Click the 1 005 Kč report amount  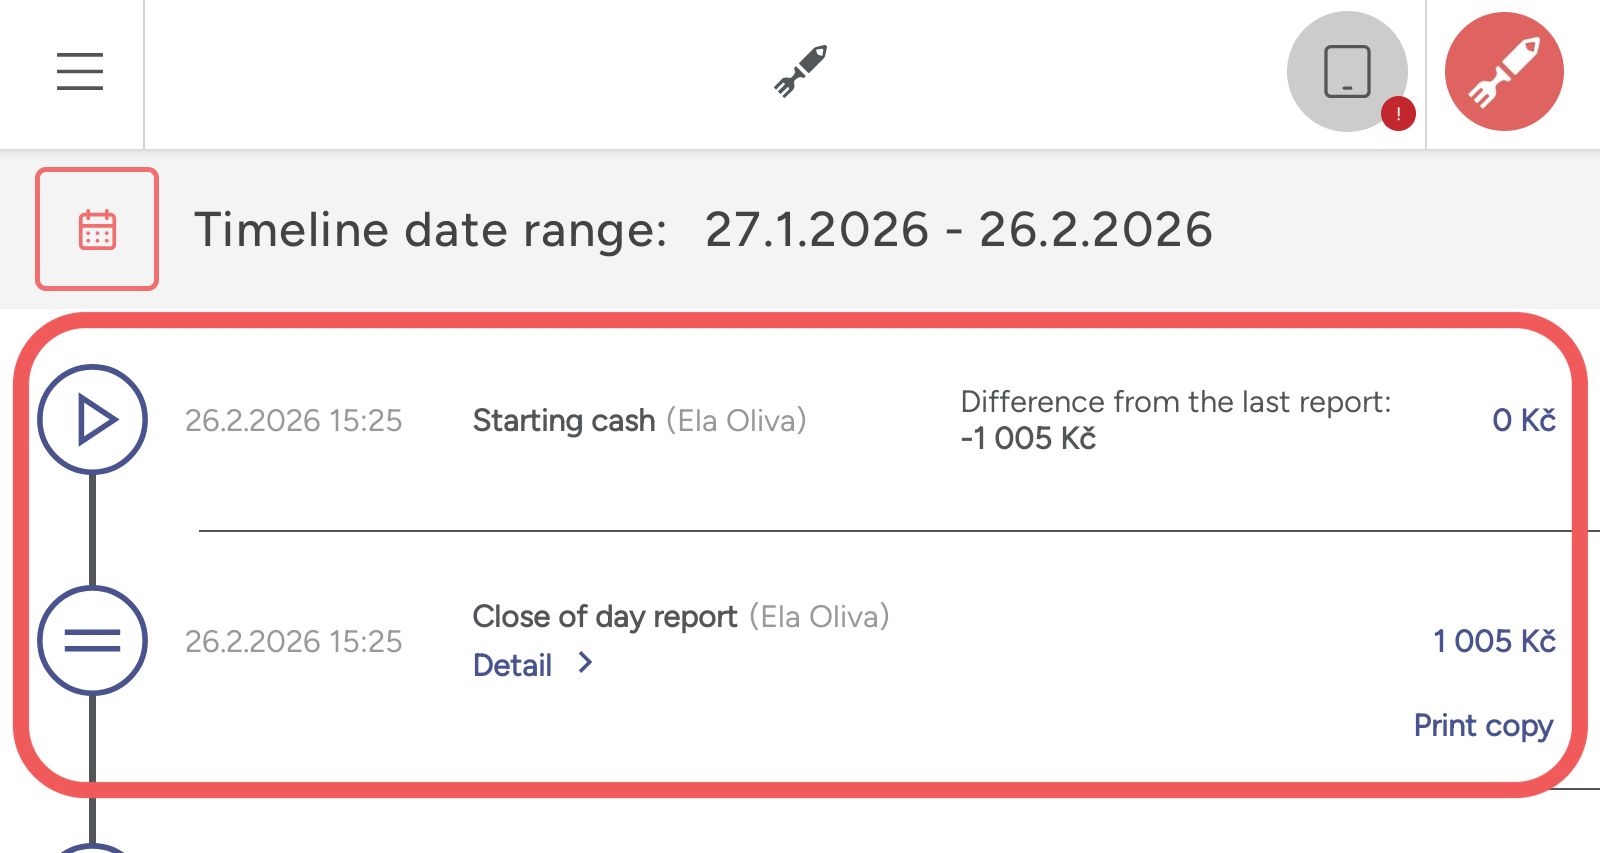[x=1494, y=641]
